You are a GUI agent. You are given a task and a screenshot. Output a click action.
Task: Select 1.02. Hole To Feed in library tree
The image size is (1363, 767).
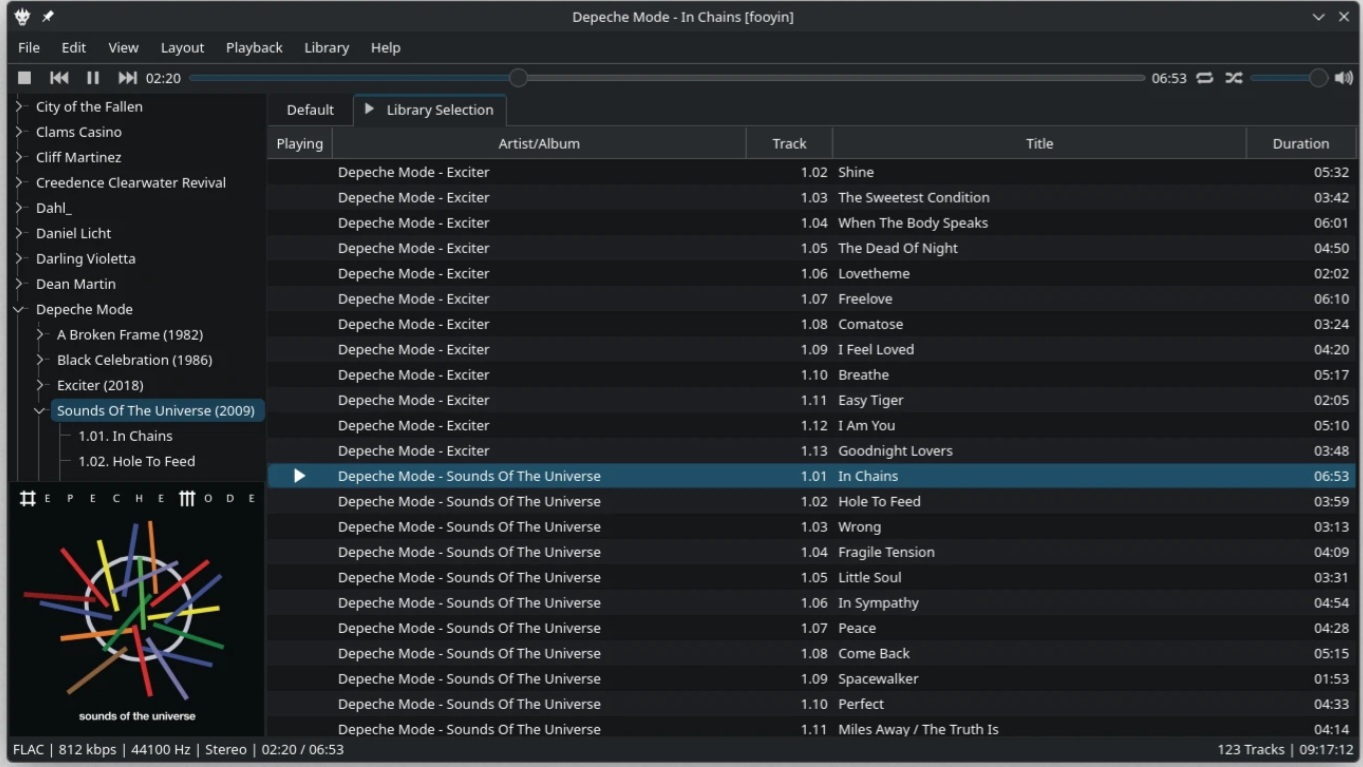136,461
